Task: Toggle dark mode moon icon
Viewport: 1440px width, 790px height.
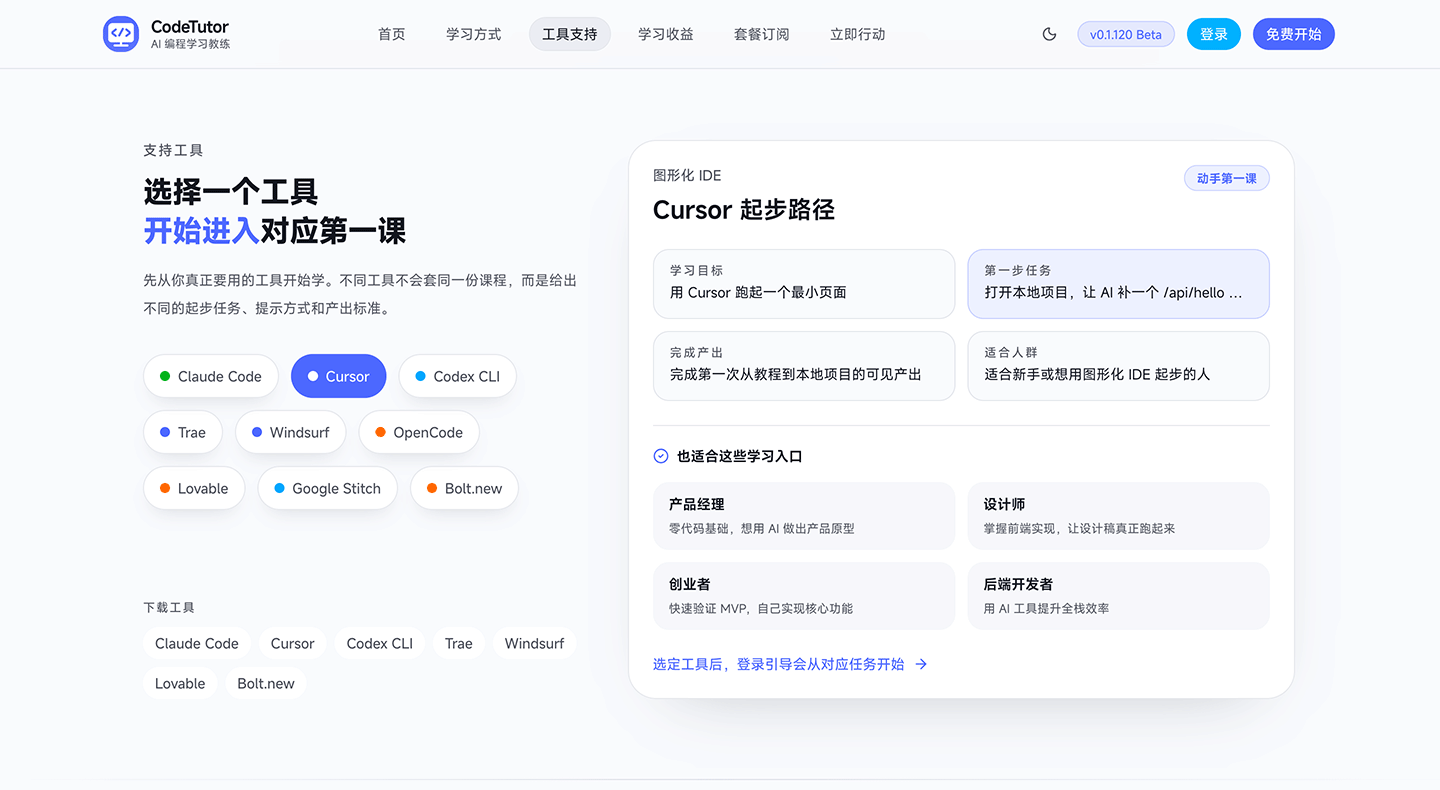Action: [x=1049, y=34]
